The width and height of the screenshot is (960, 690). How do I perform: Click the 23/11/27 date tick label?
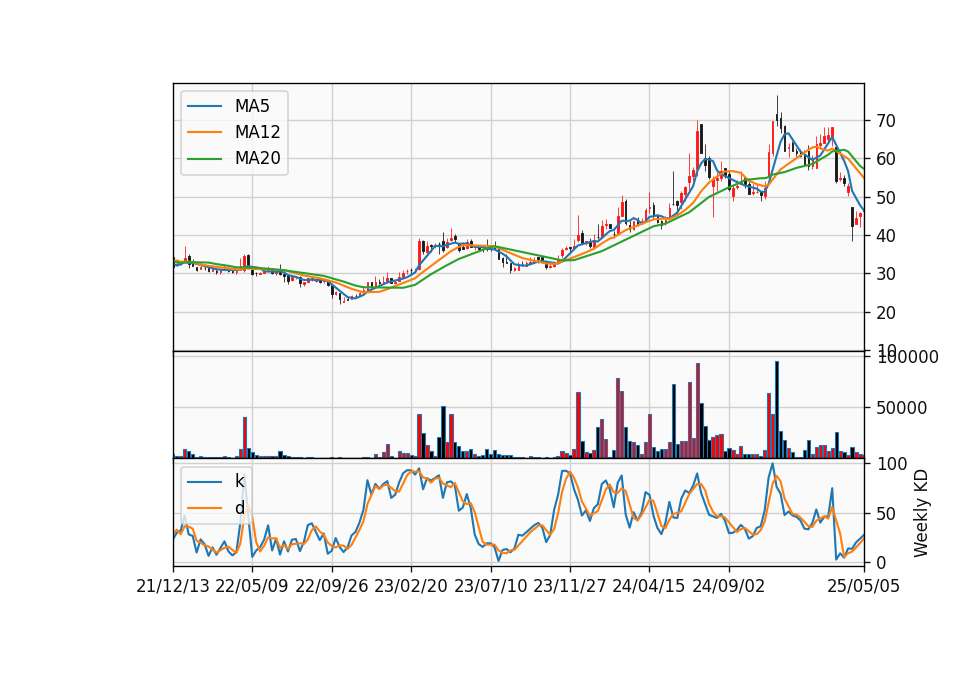coord(570,587)
